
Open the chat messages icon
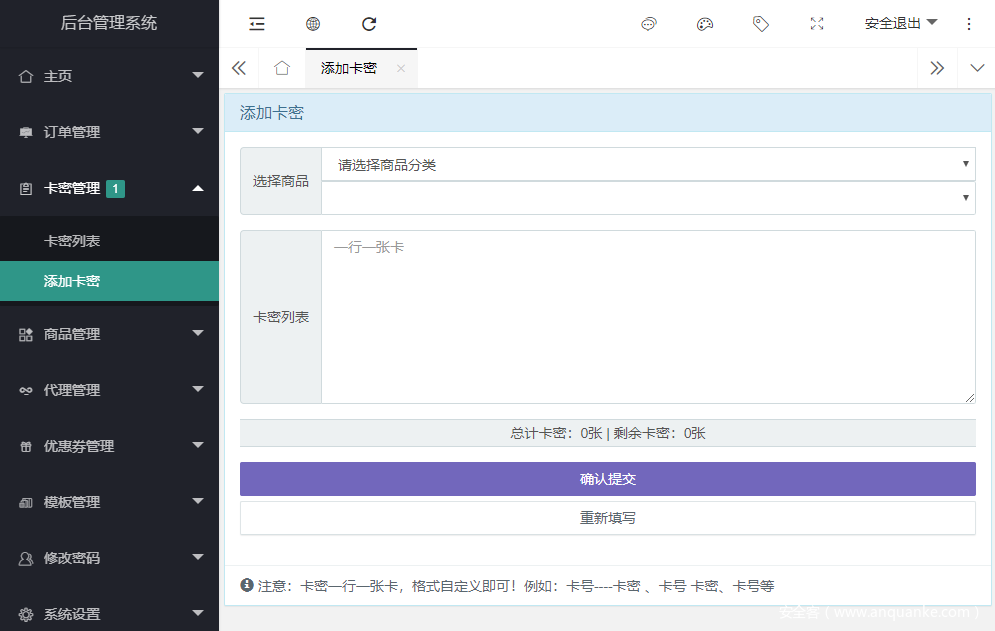(x=649, y=24)
